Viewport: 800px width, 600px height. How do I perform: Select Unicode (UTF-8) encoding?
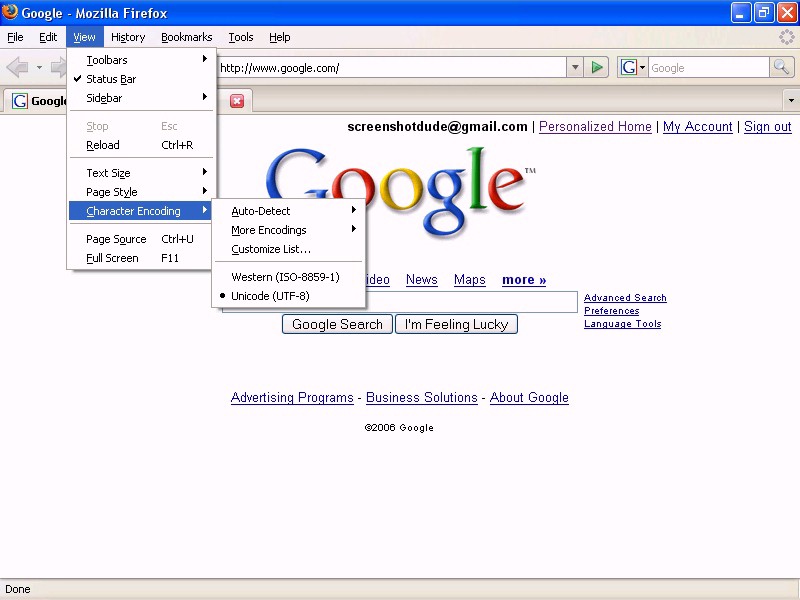point(270,296)
